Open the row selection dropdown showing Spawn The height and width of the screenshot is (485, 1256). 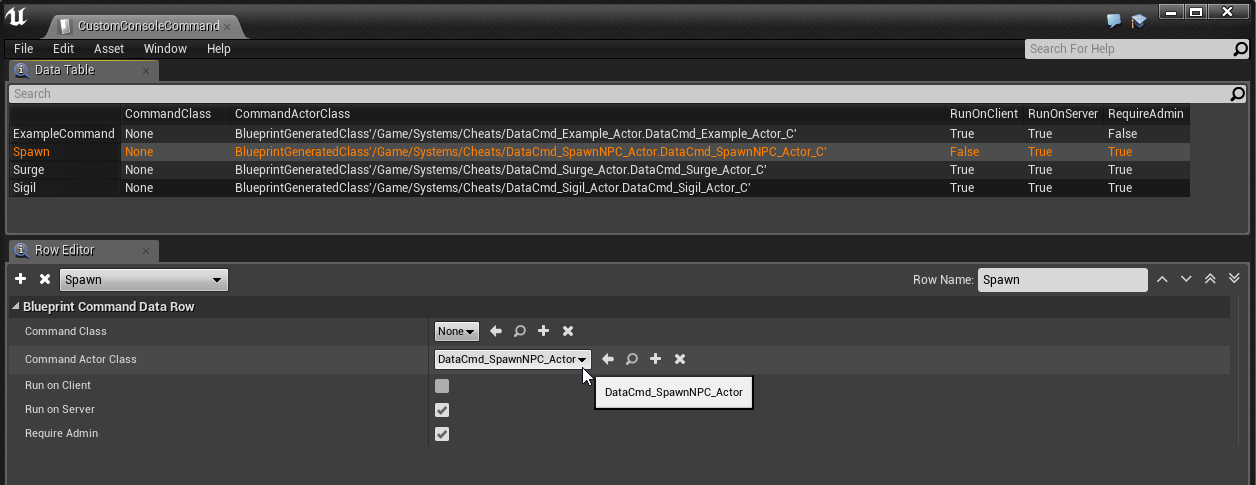144,280
